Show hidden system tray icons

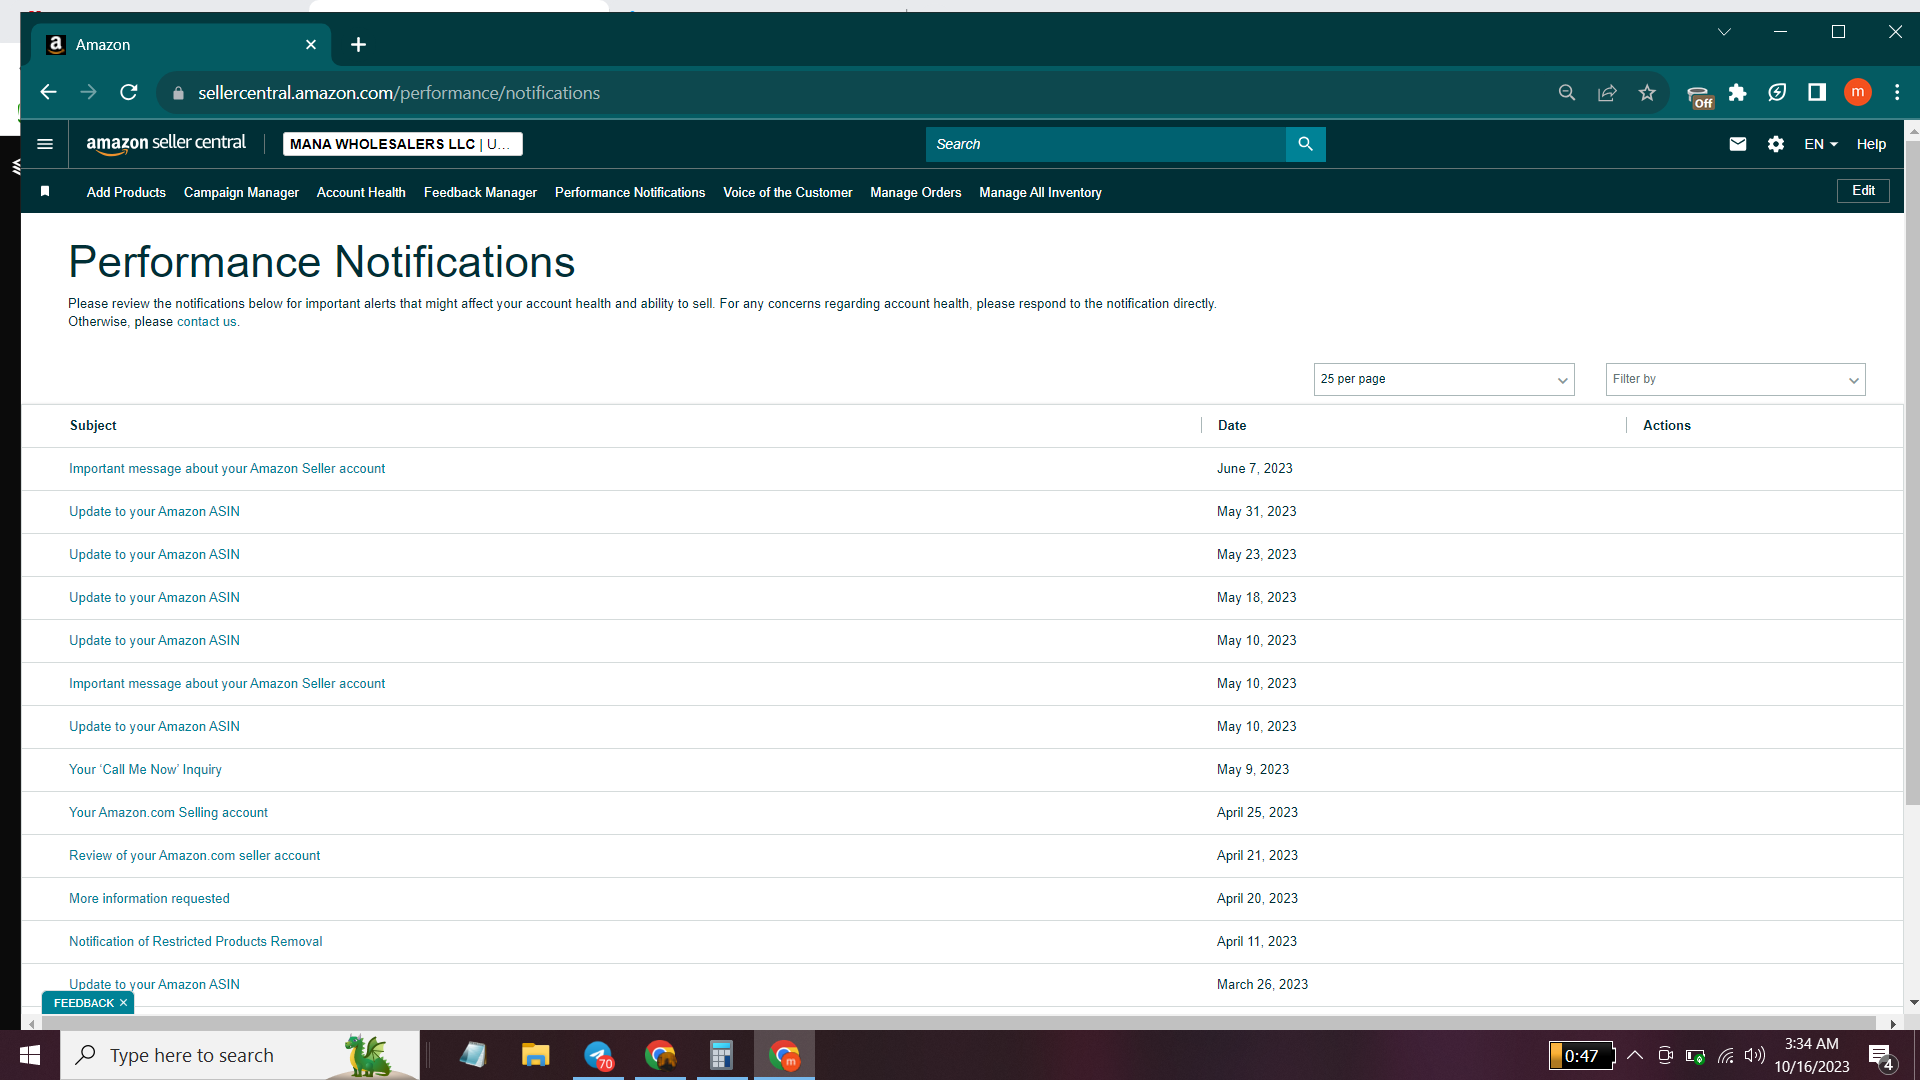click(1635, 1056)
